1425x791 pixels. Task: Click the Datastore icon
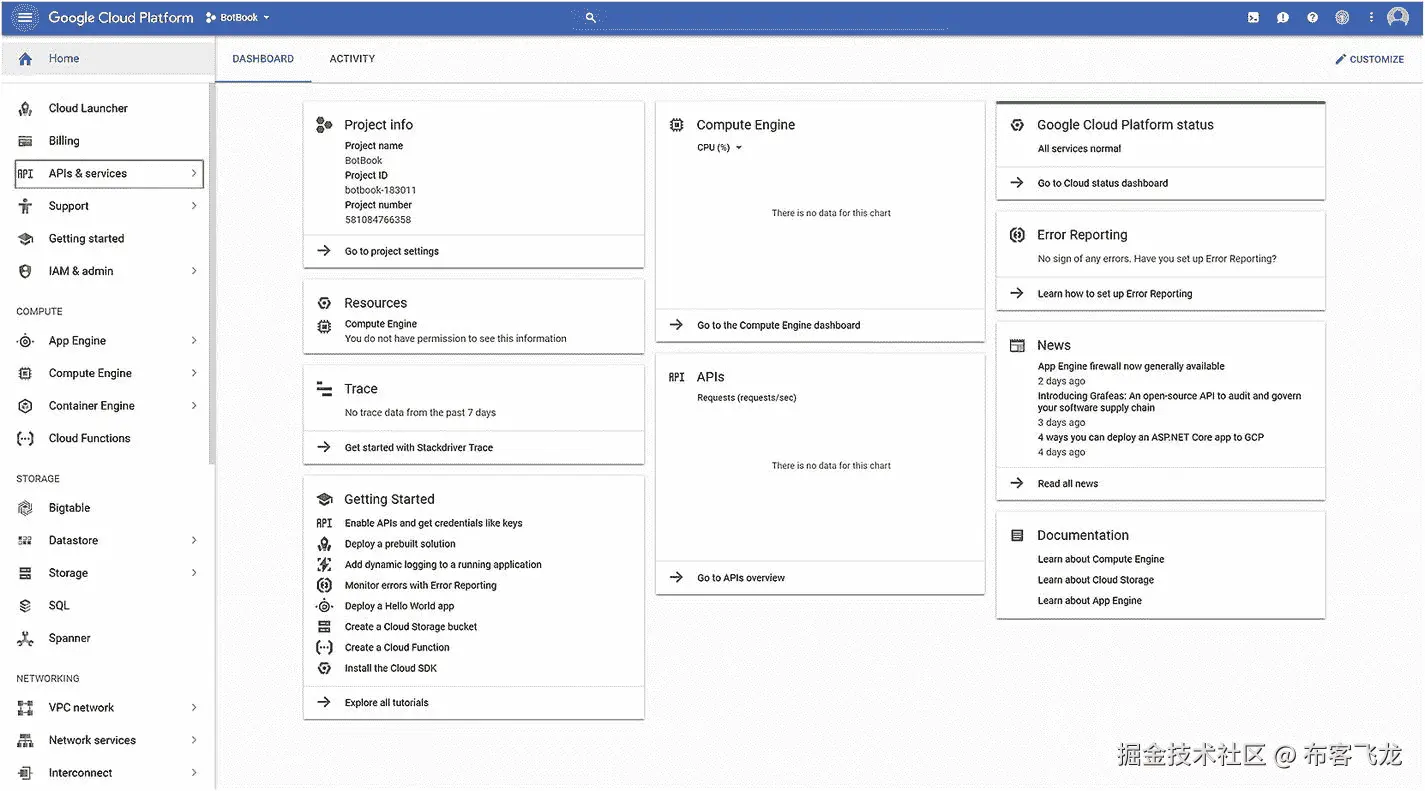pos(26,541)
